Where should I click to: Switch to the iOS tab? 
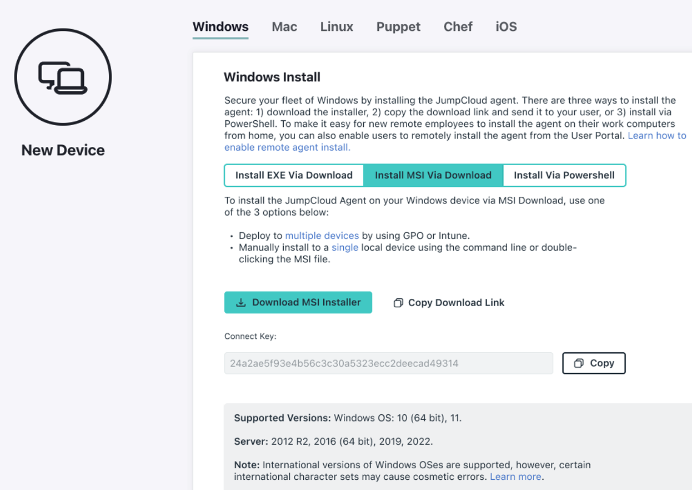(506, 27)
